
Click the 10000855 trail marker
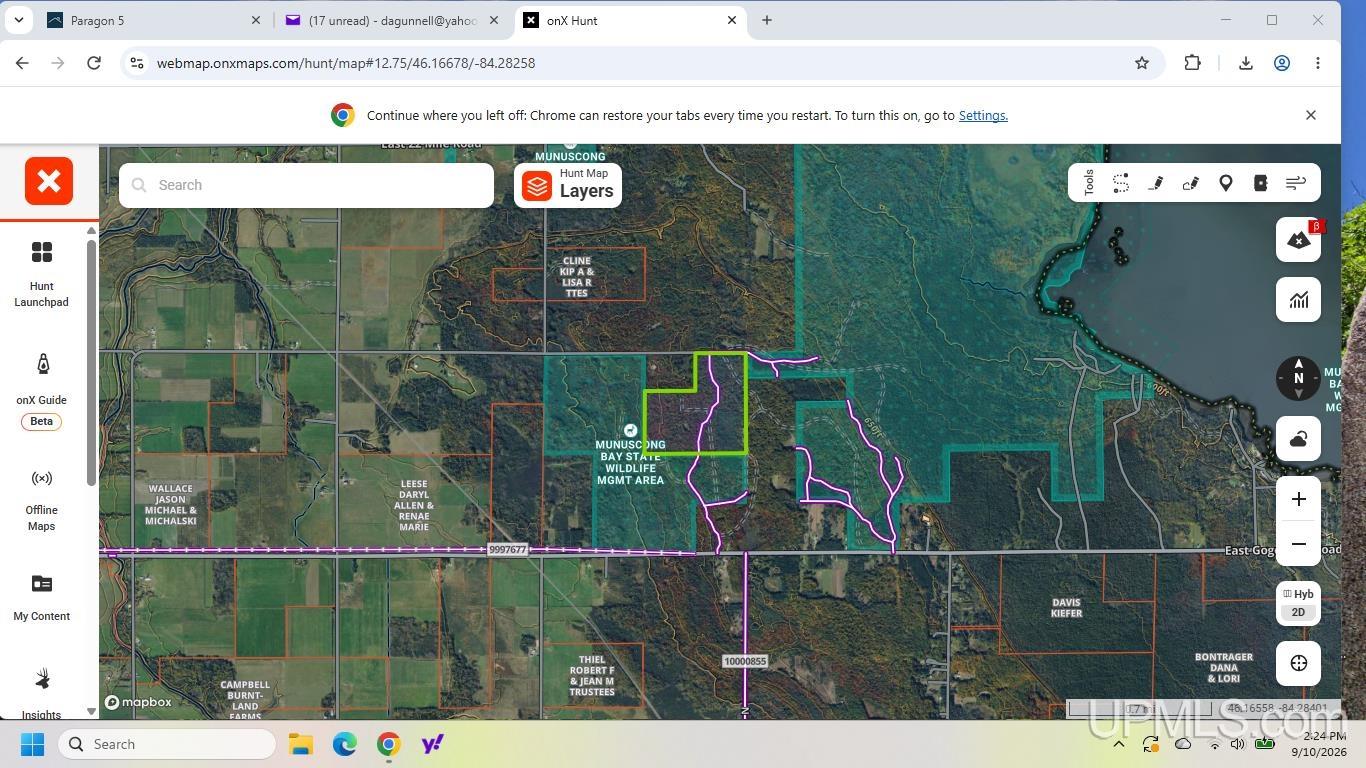(745, 661)
